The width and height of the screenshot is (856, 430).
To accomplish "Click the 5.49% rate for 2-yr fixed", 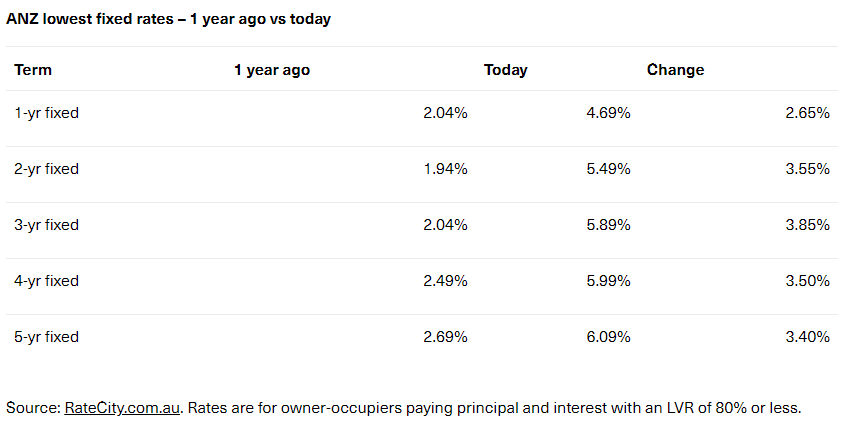I will [x=608, y=169].
